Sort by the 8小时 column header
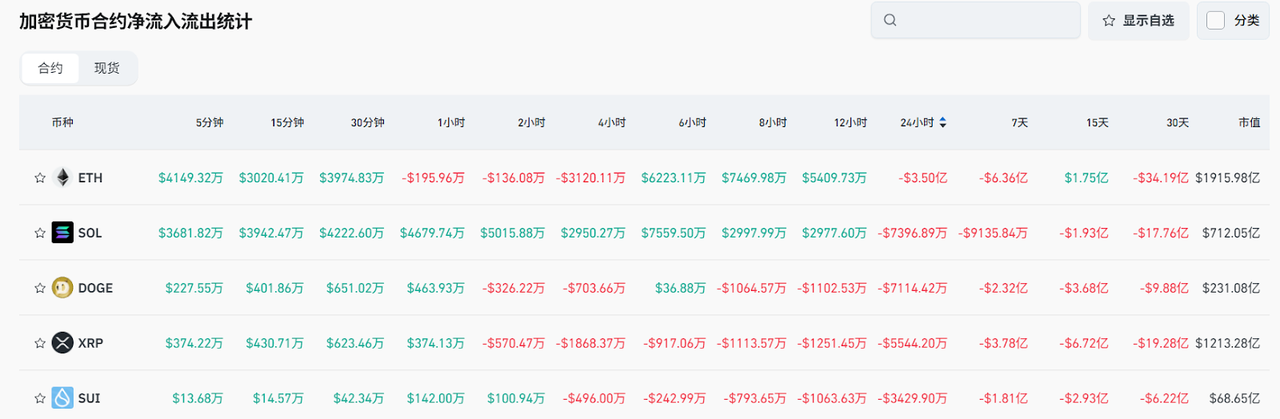The width and height of the screenshot is (1280, 419). 773,123
